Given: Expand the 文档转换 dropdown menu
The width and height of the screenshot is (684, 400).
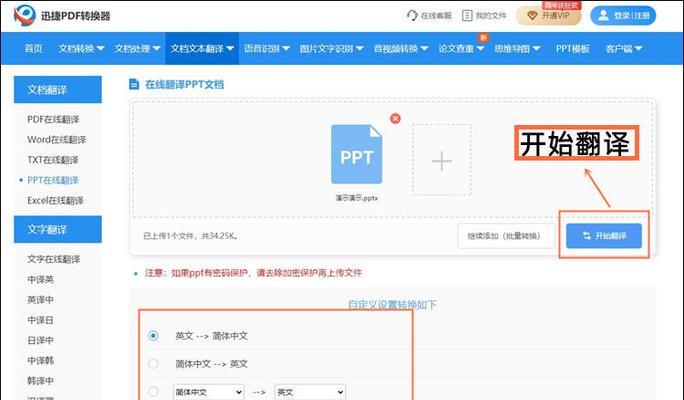Looking at the screenshot, I should (x=81, y=48).
